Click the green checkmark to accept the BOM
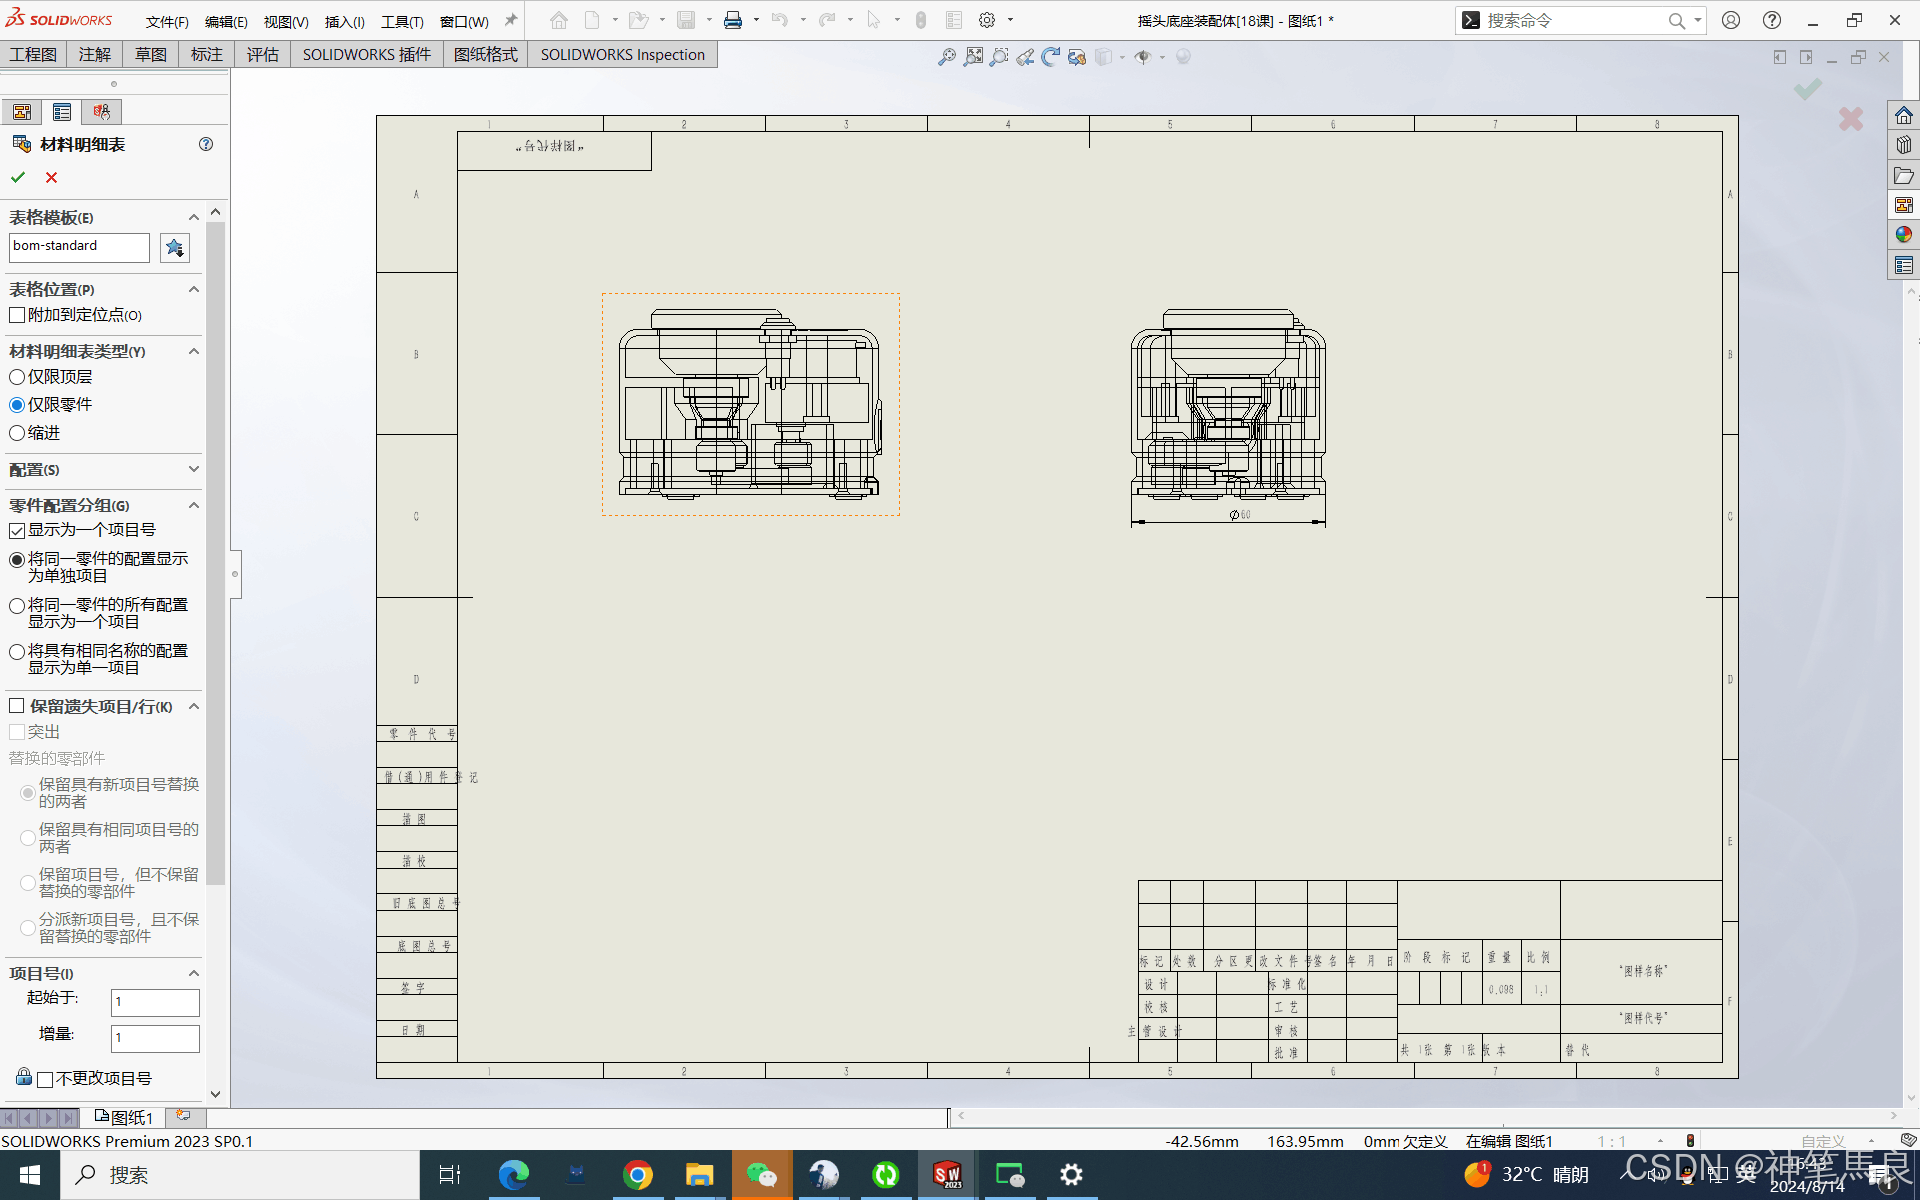Image resolution: width=1920 pixels, height=1200 pixels. pyautogui.click(x=18, y=177)
